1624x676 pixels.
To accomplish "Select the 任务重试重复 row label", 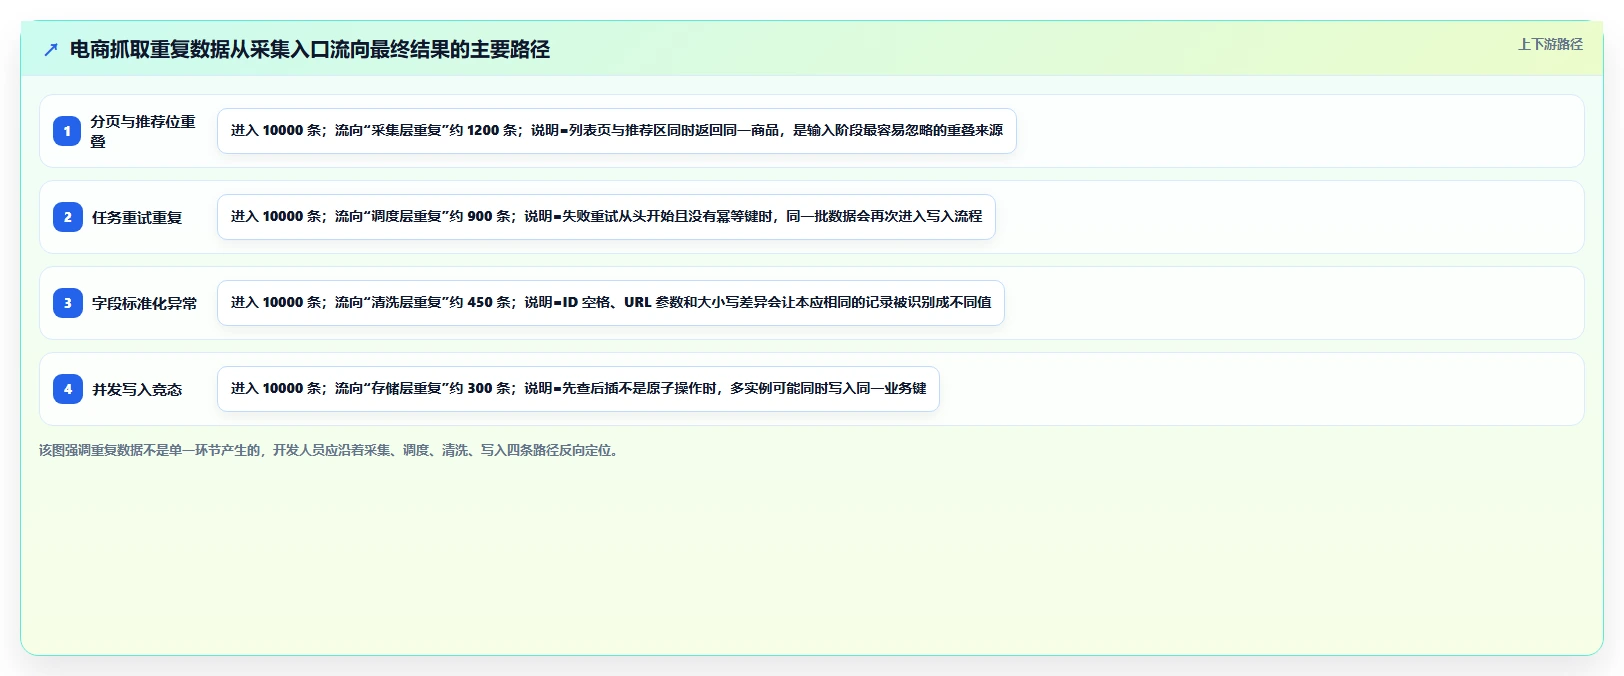I will tap(137, 217).
